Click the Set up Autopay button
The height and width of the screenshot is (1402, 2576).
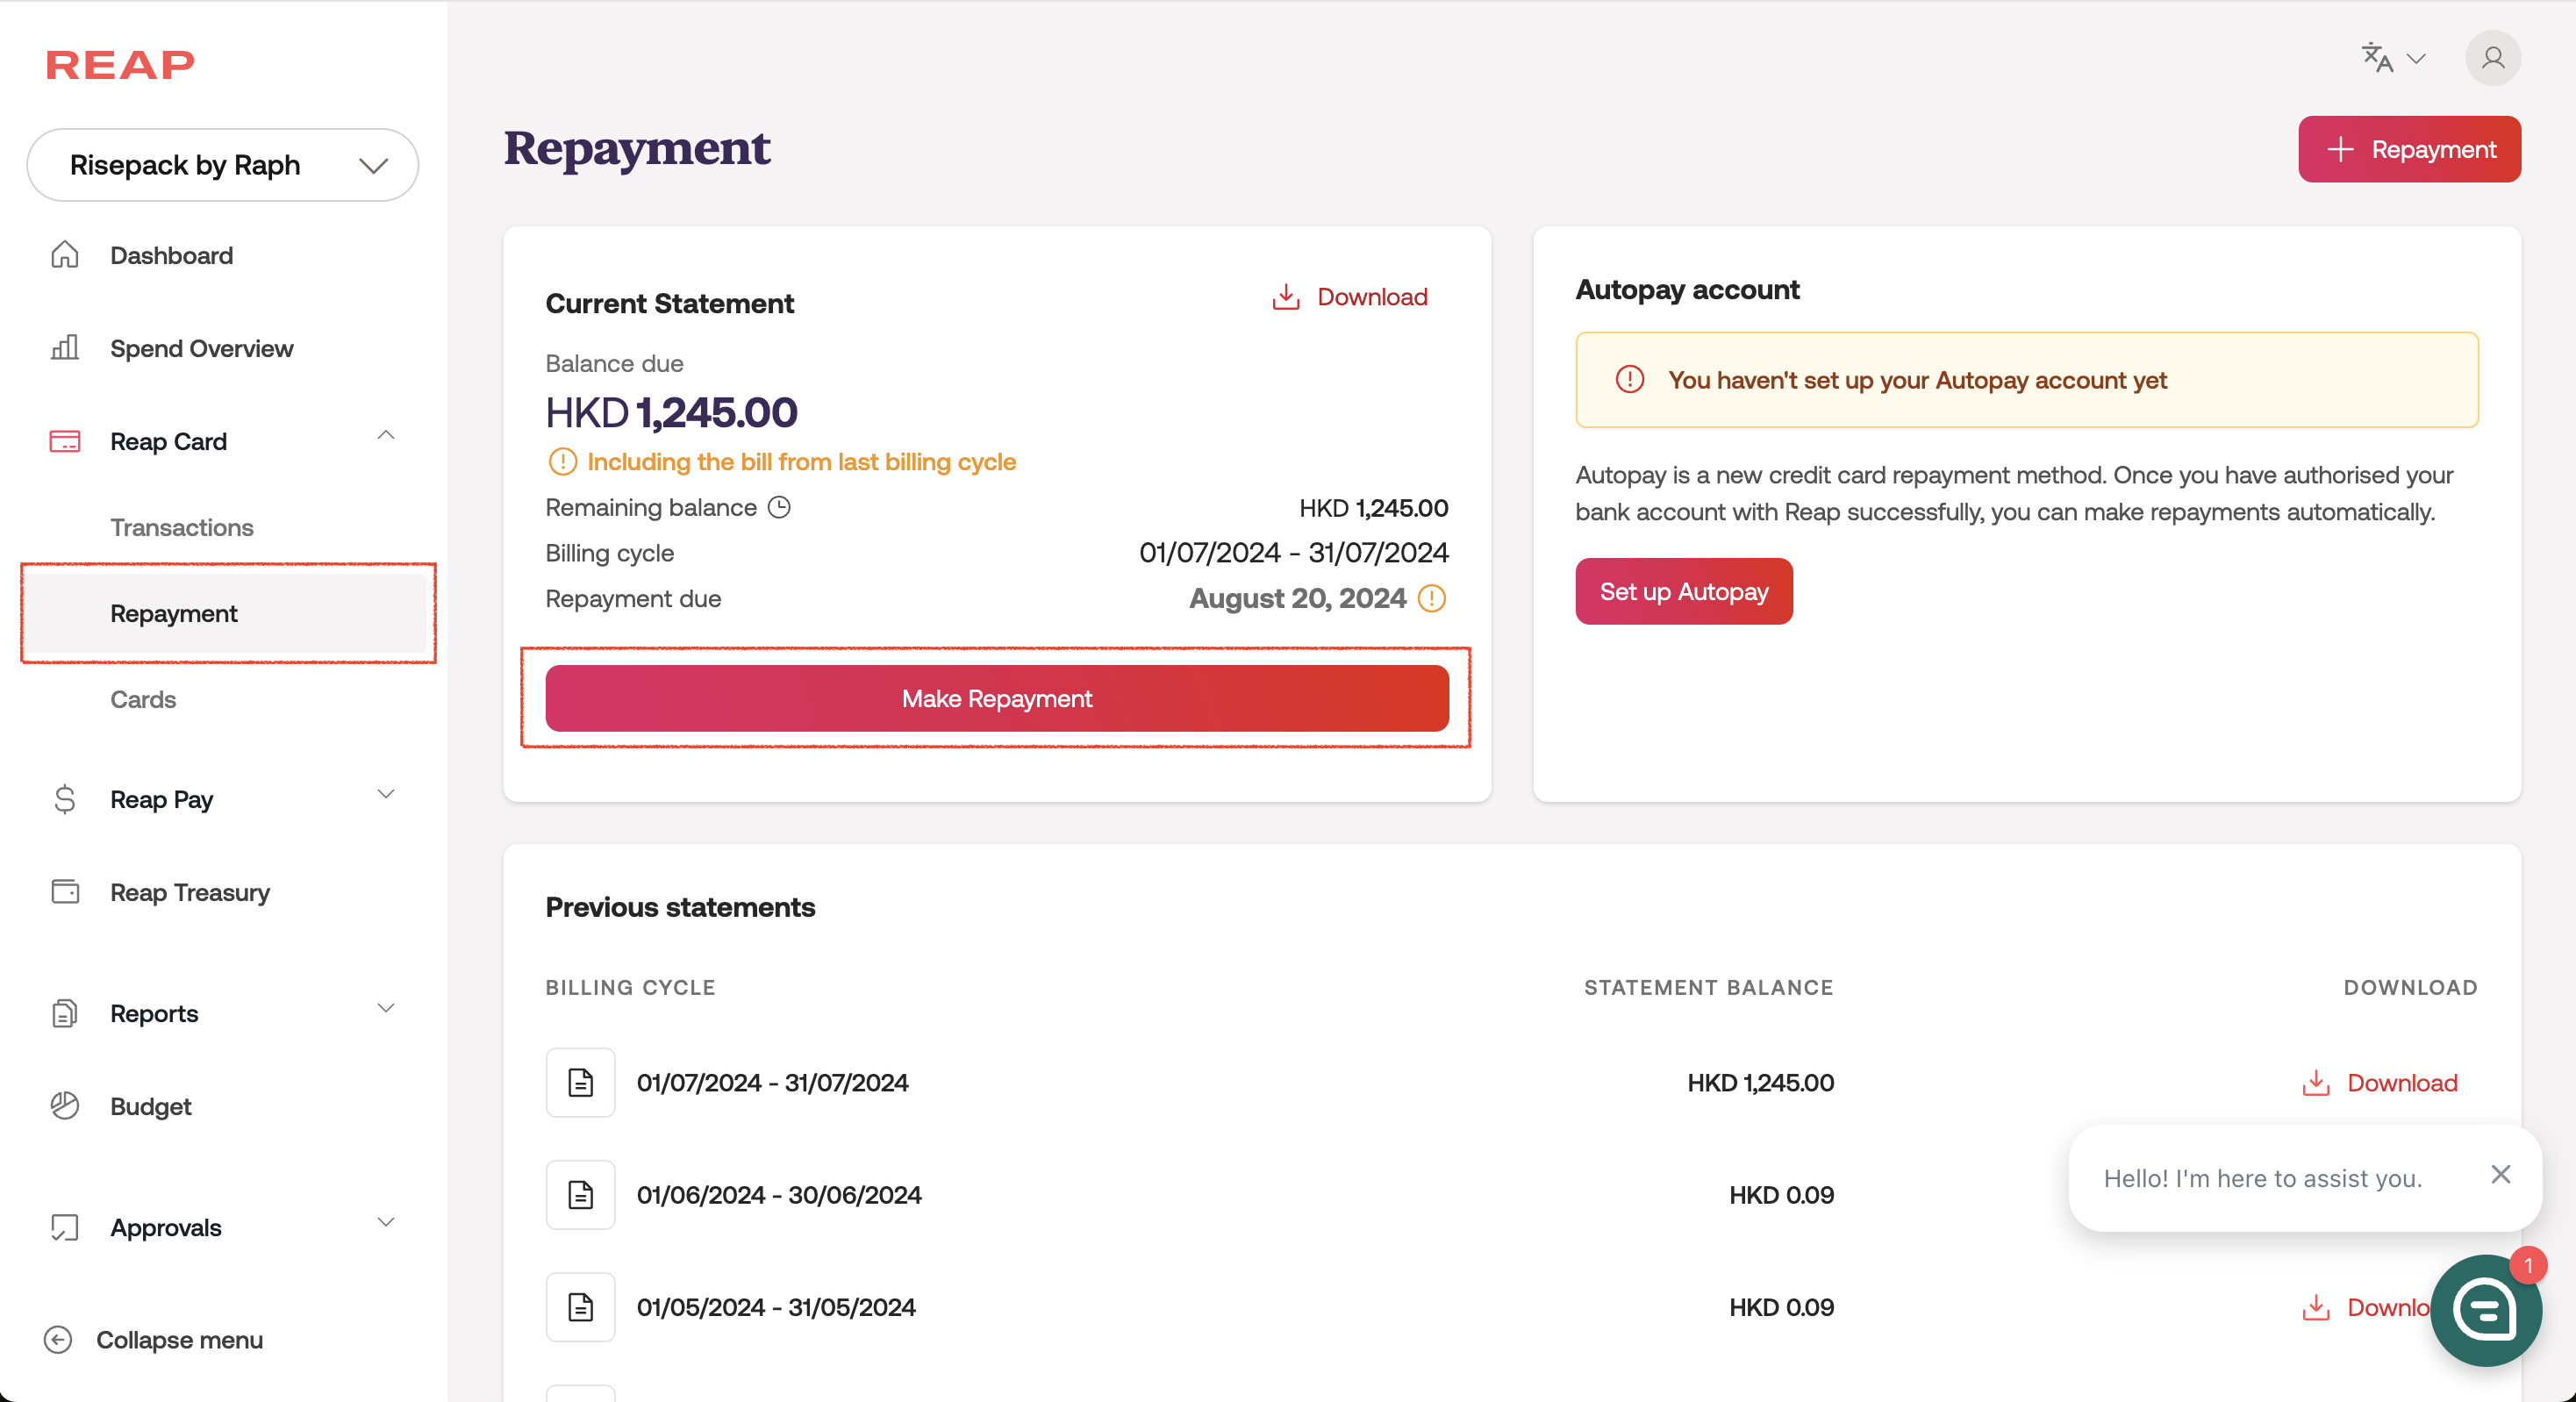(1684, 592)
